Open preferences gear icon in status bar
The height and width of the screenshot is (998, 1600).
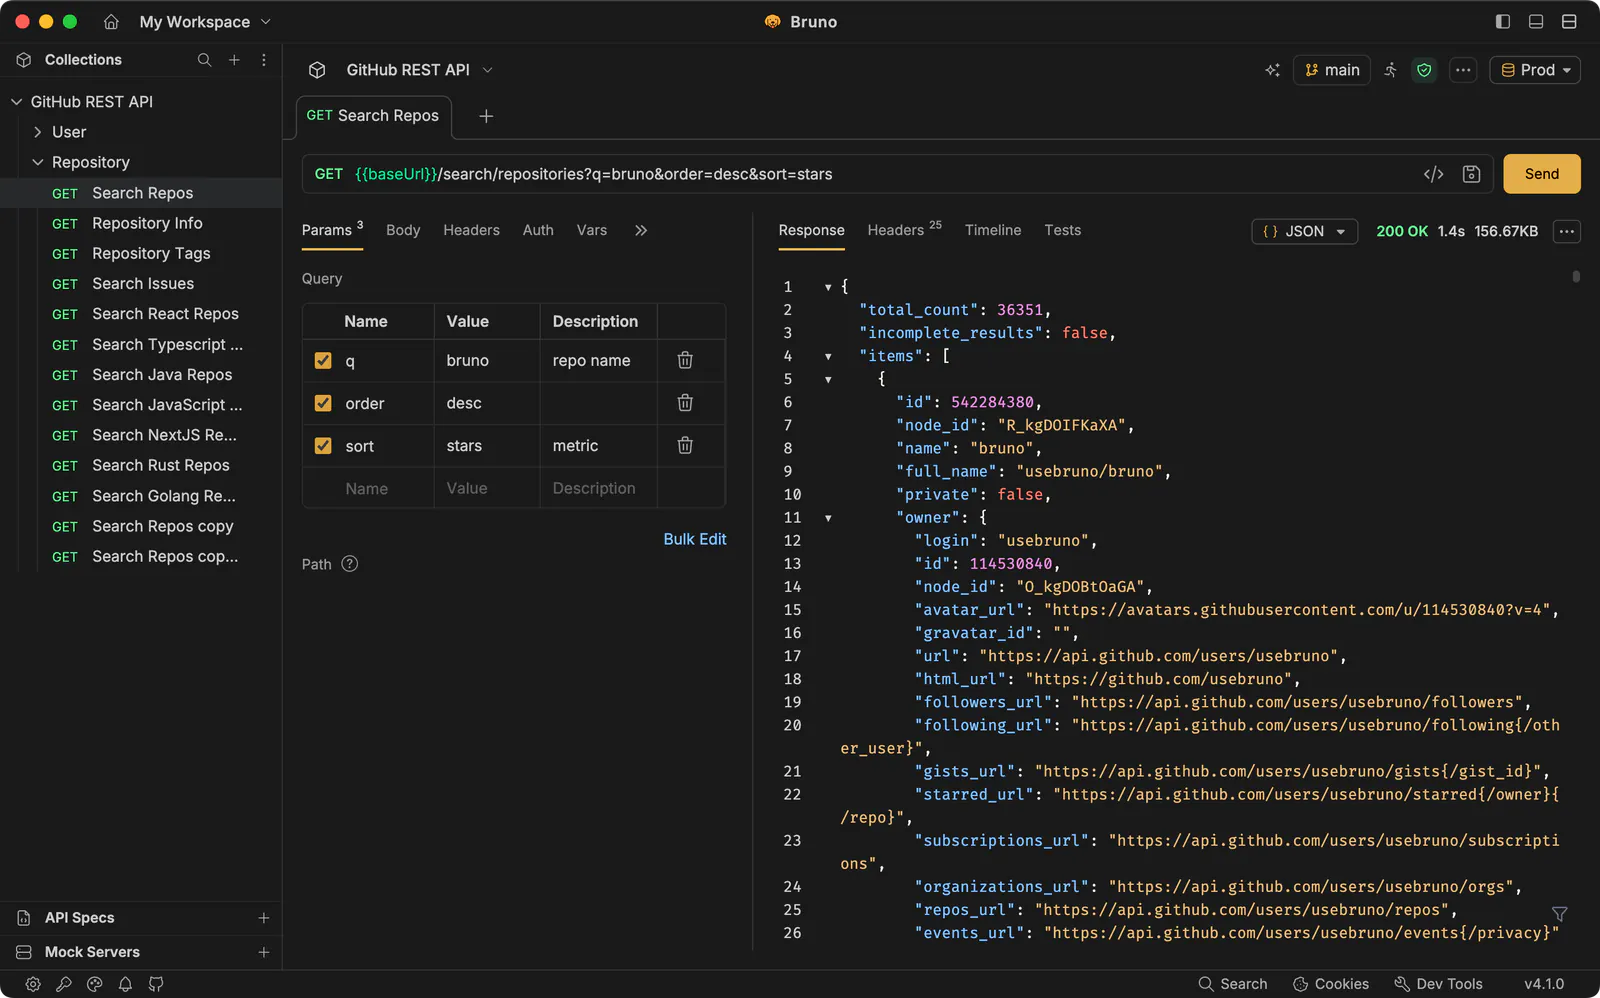click(33, 984)
